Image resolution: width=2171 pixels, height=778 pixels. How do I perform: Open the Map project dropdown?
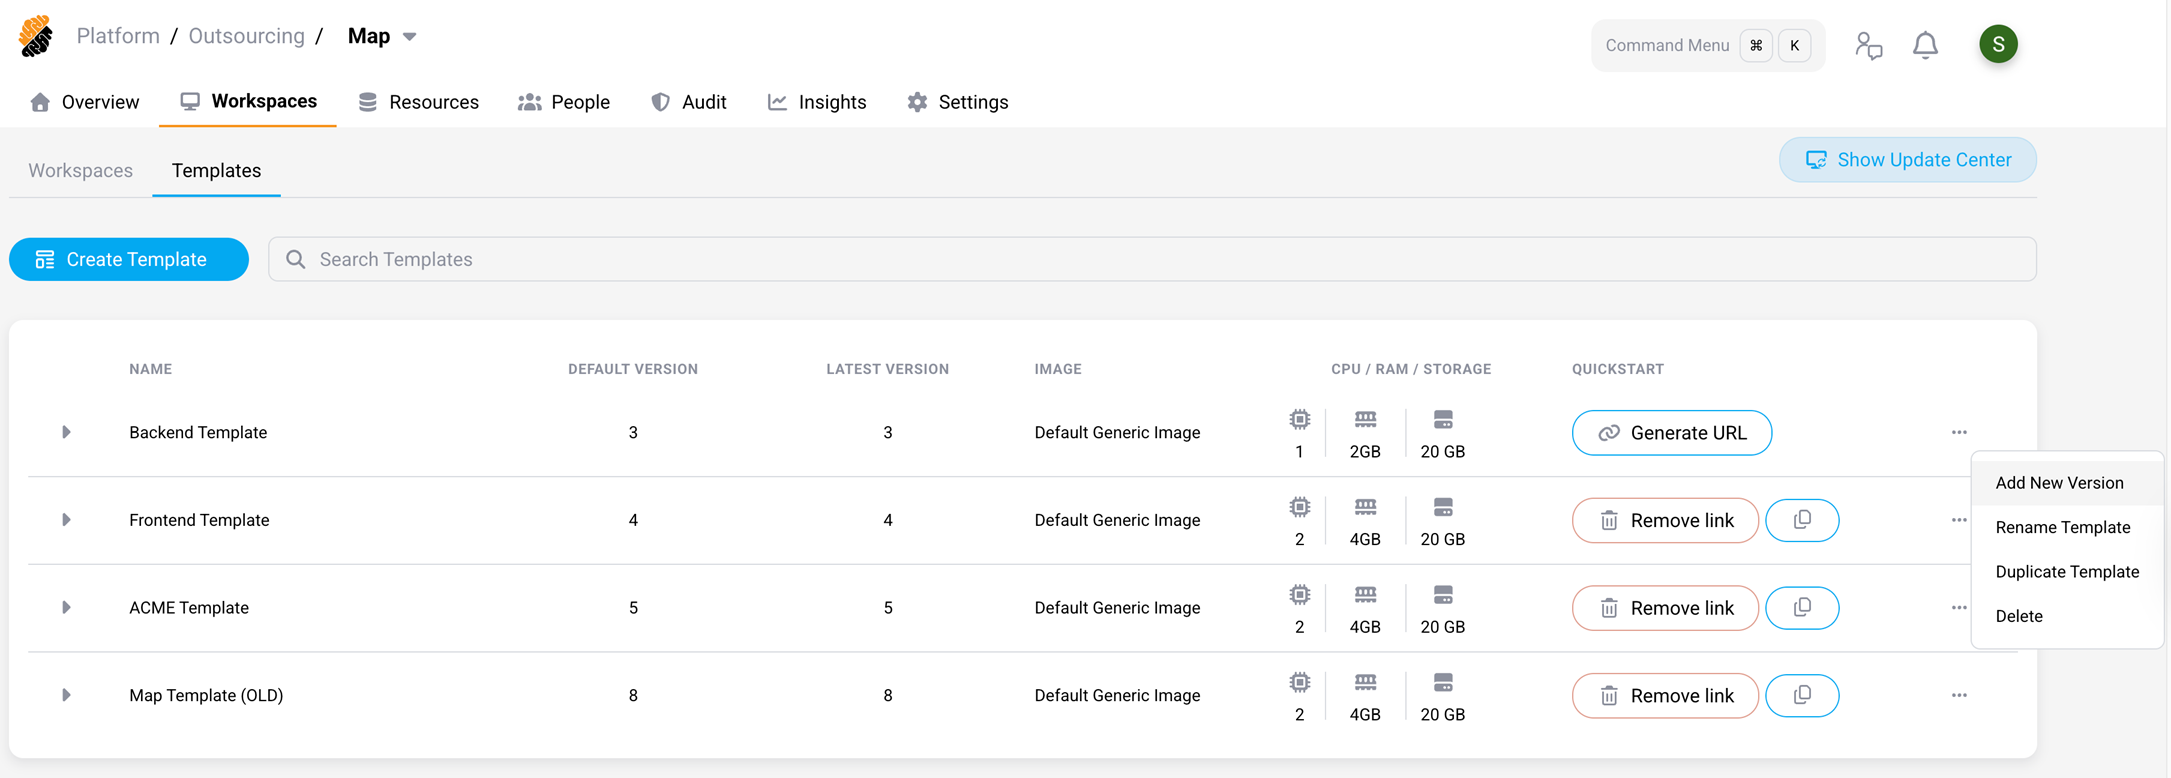(409, 37)
